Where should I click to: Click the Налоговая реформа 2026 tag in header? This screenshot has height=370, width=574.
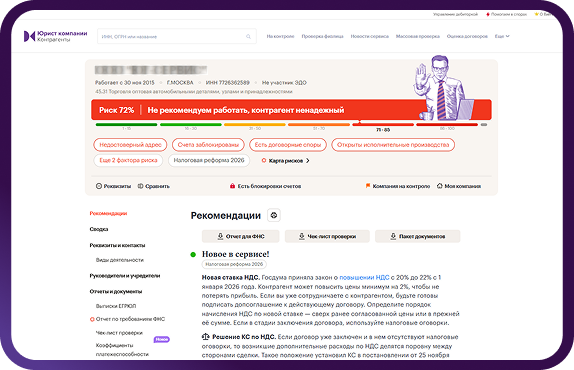[209, 160]
